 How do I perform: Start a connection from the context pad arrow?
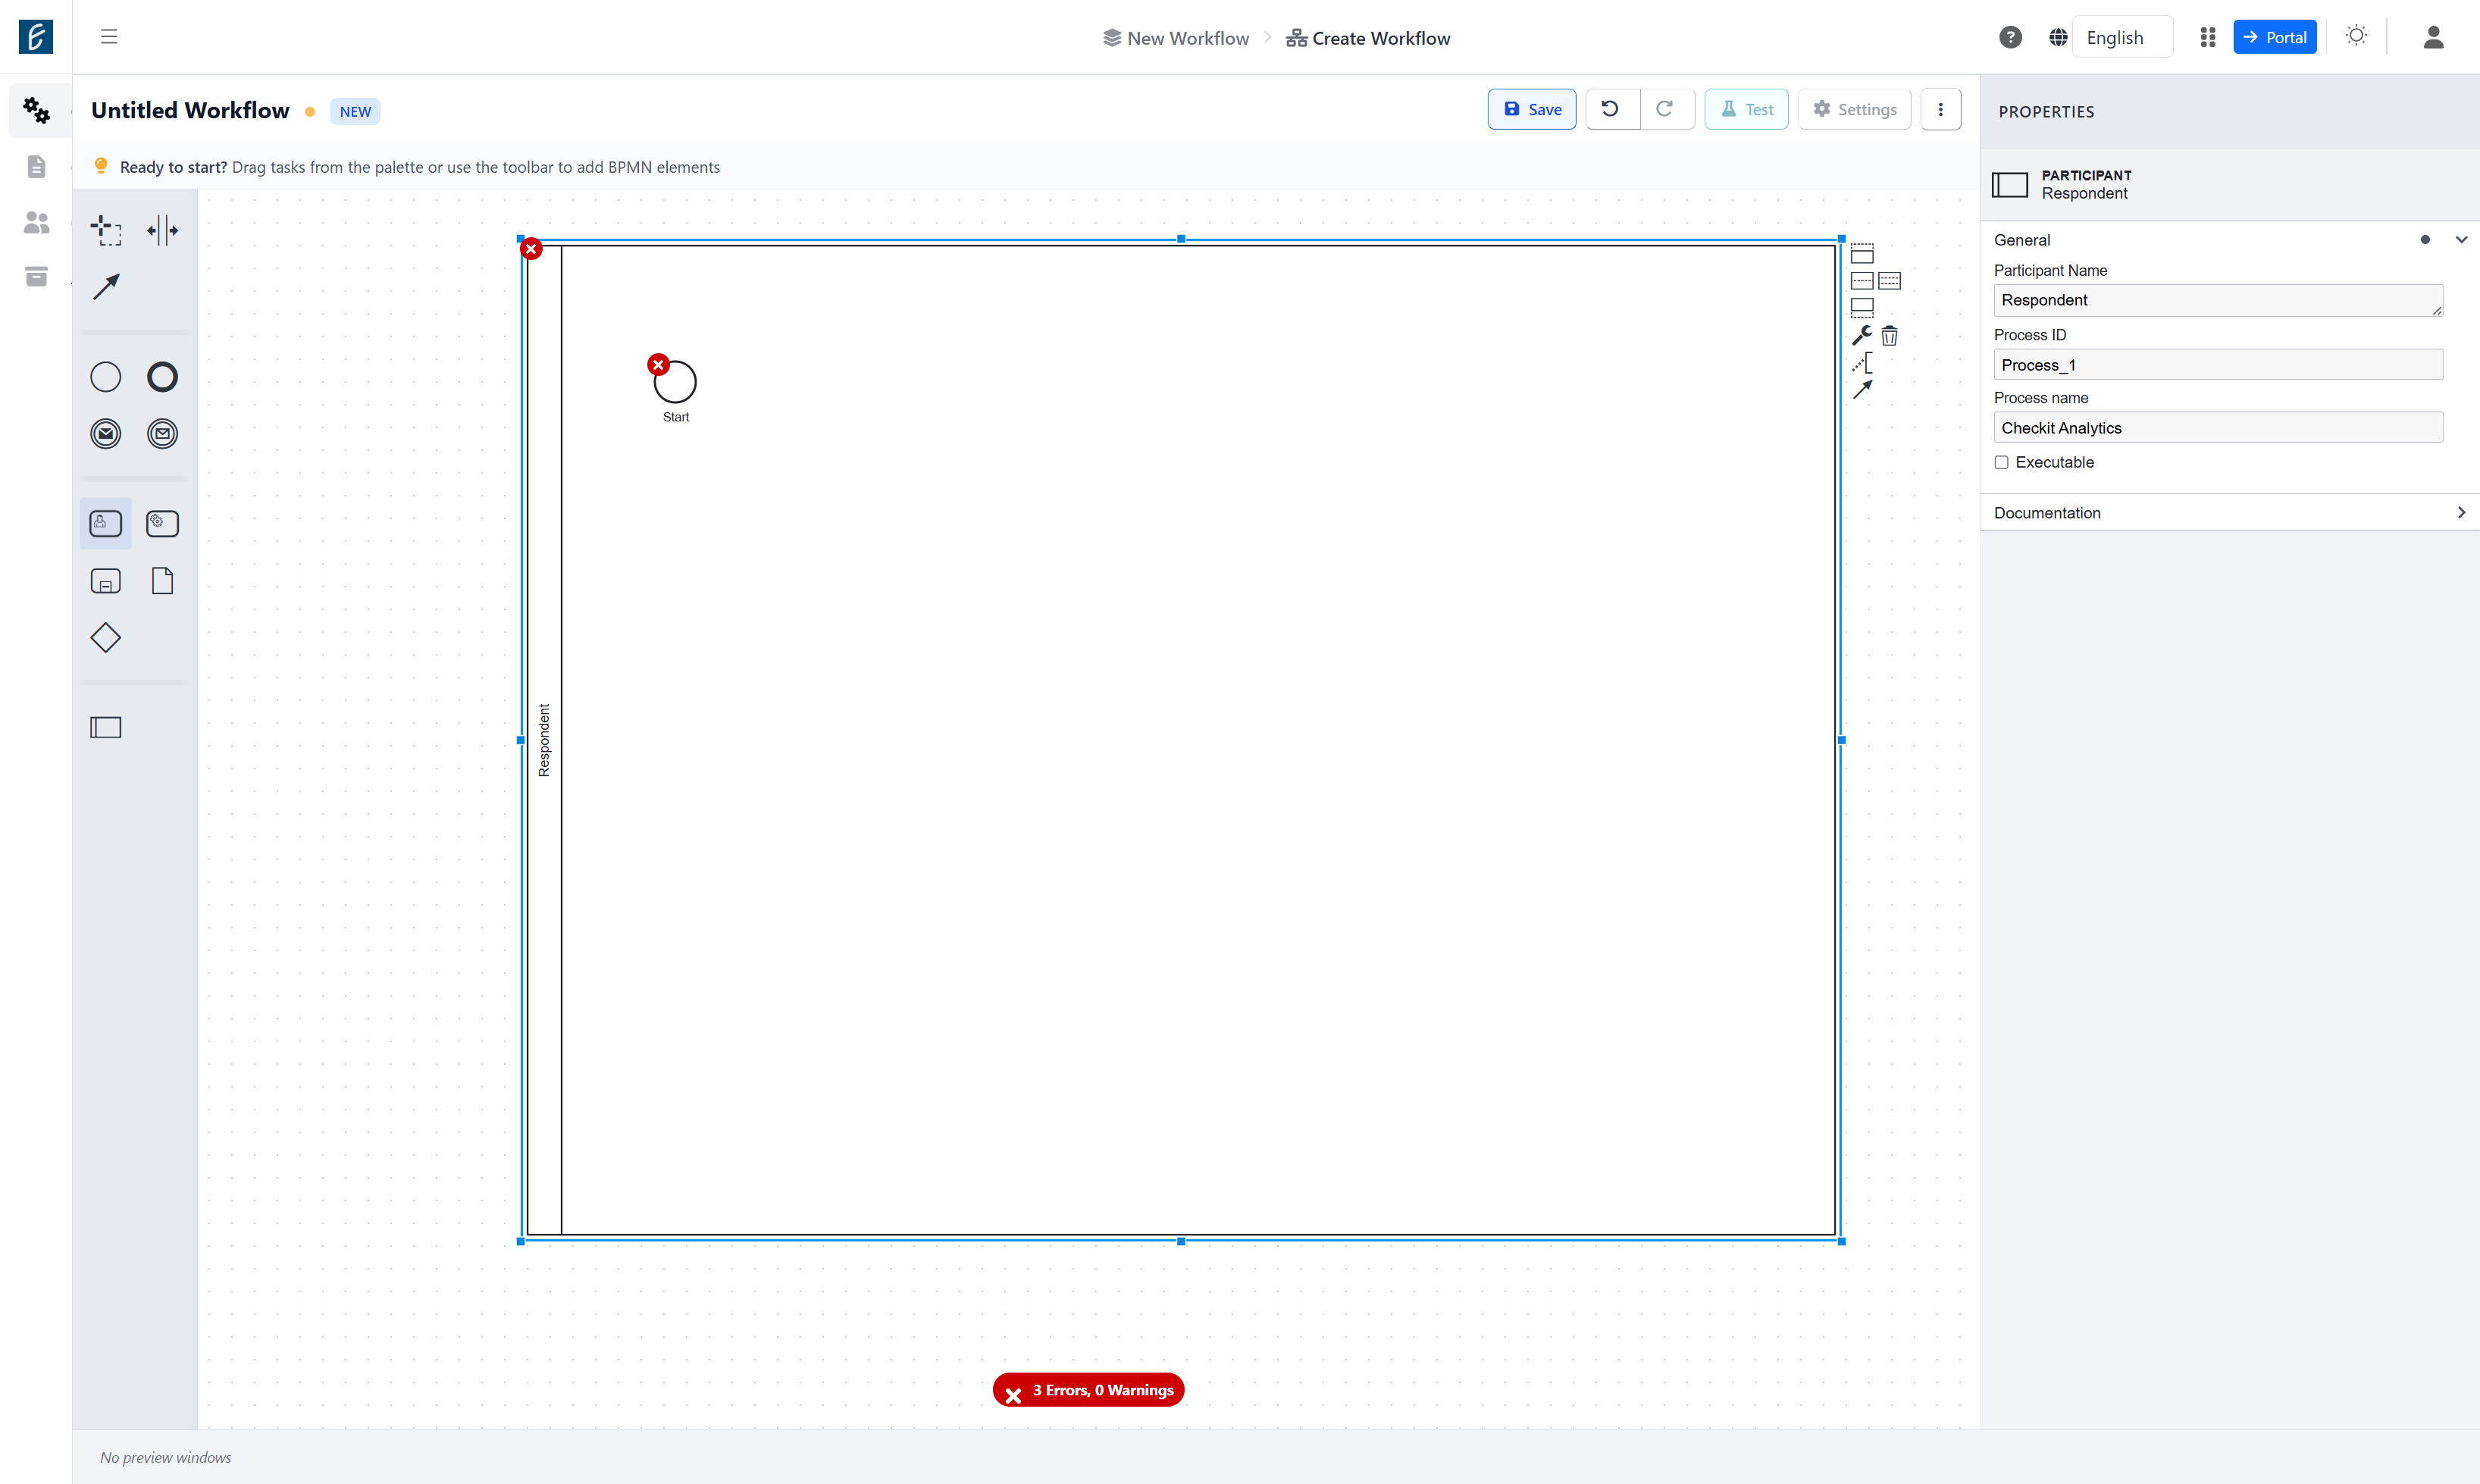[x=1862, y=390]
